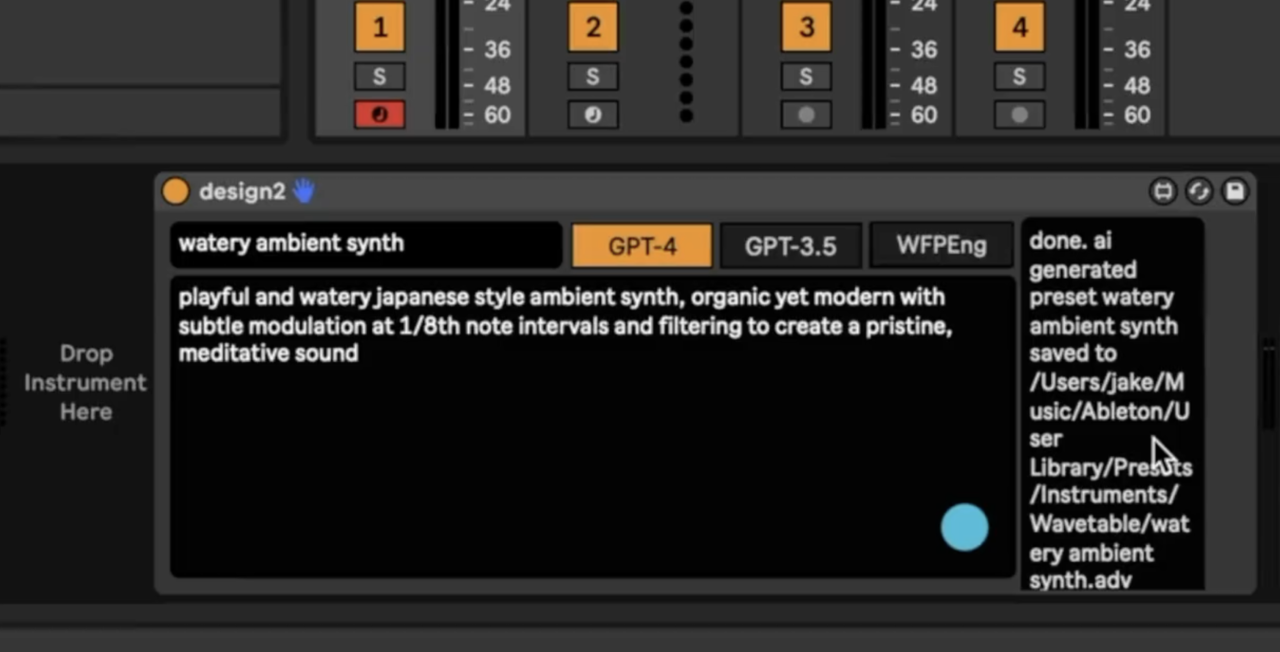Click the watery ambient synth name field
The image size is (1280, 652).
366,244
